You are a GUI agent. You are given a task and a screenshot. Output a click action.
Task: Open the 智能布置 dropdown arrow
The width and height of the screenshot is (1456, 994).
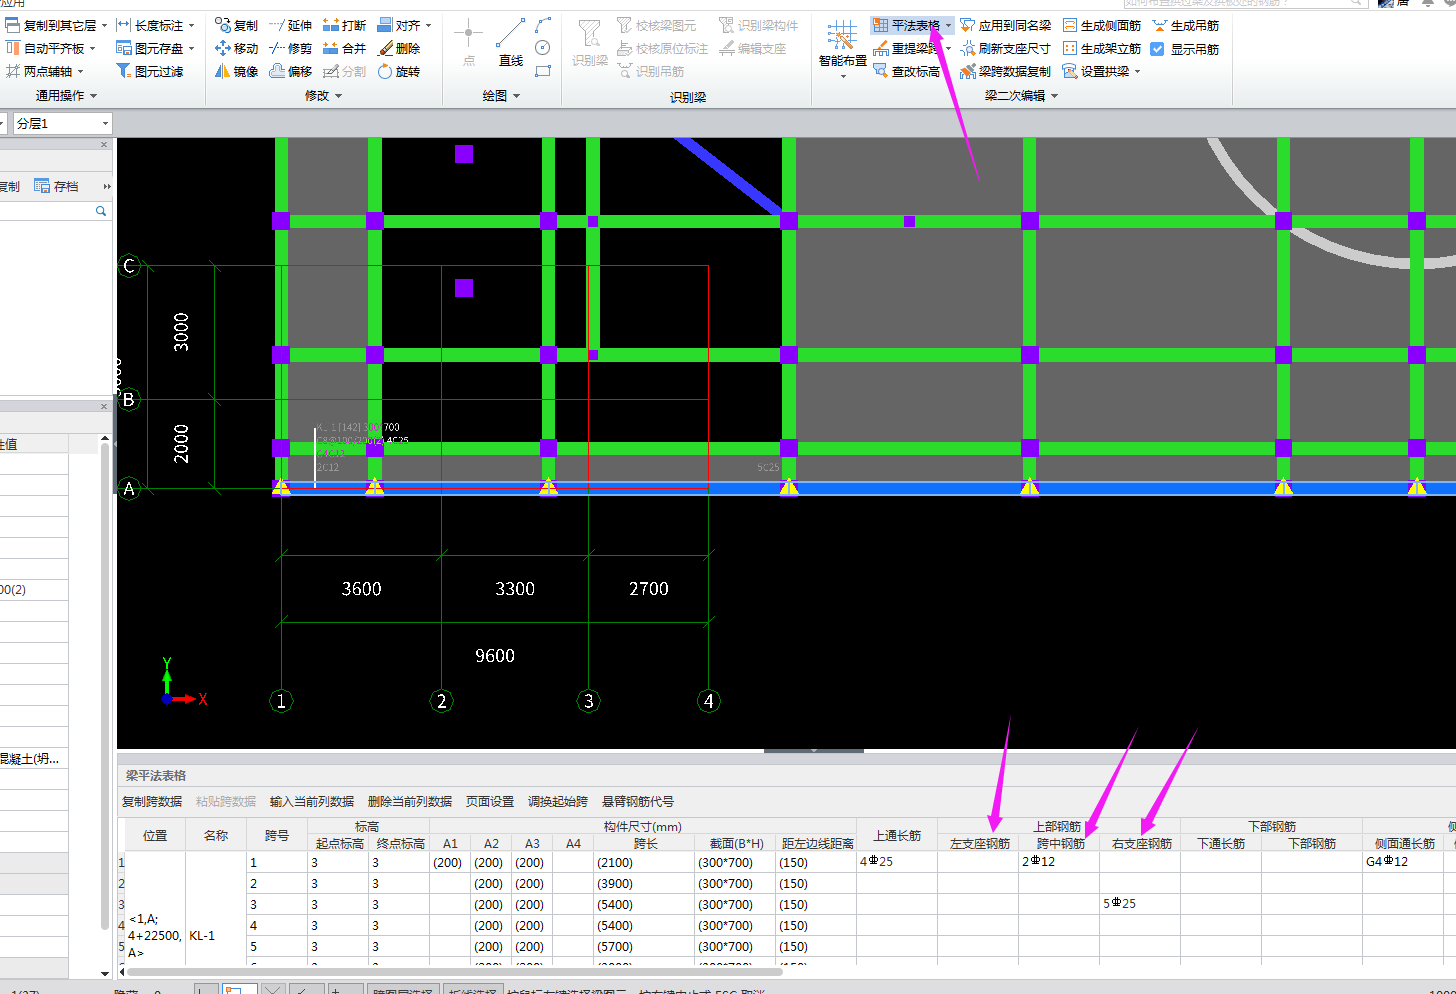point(842,75)
